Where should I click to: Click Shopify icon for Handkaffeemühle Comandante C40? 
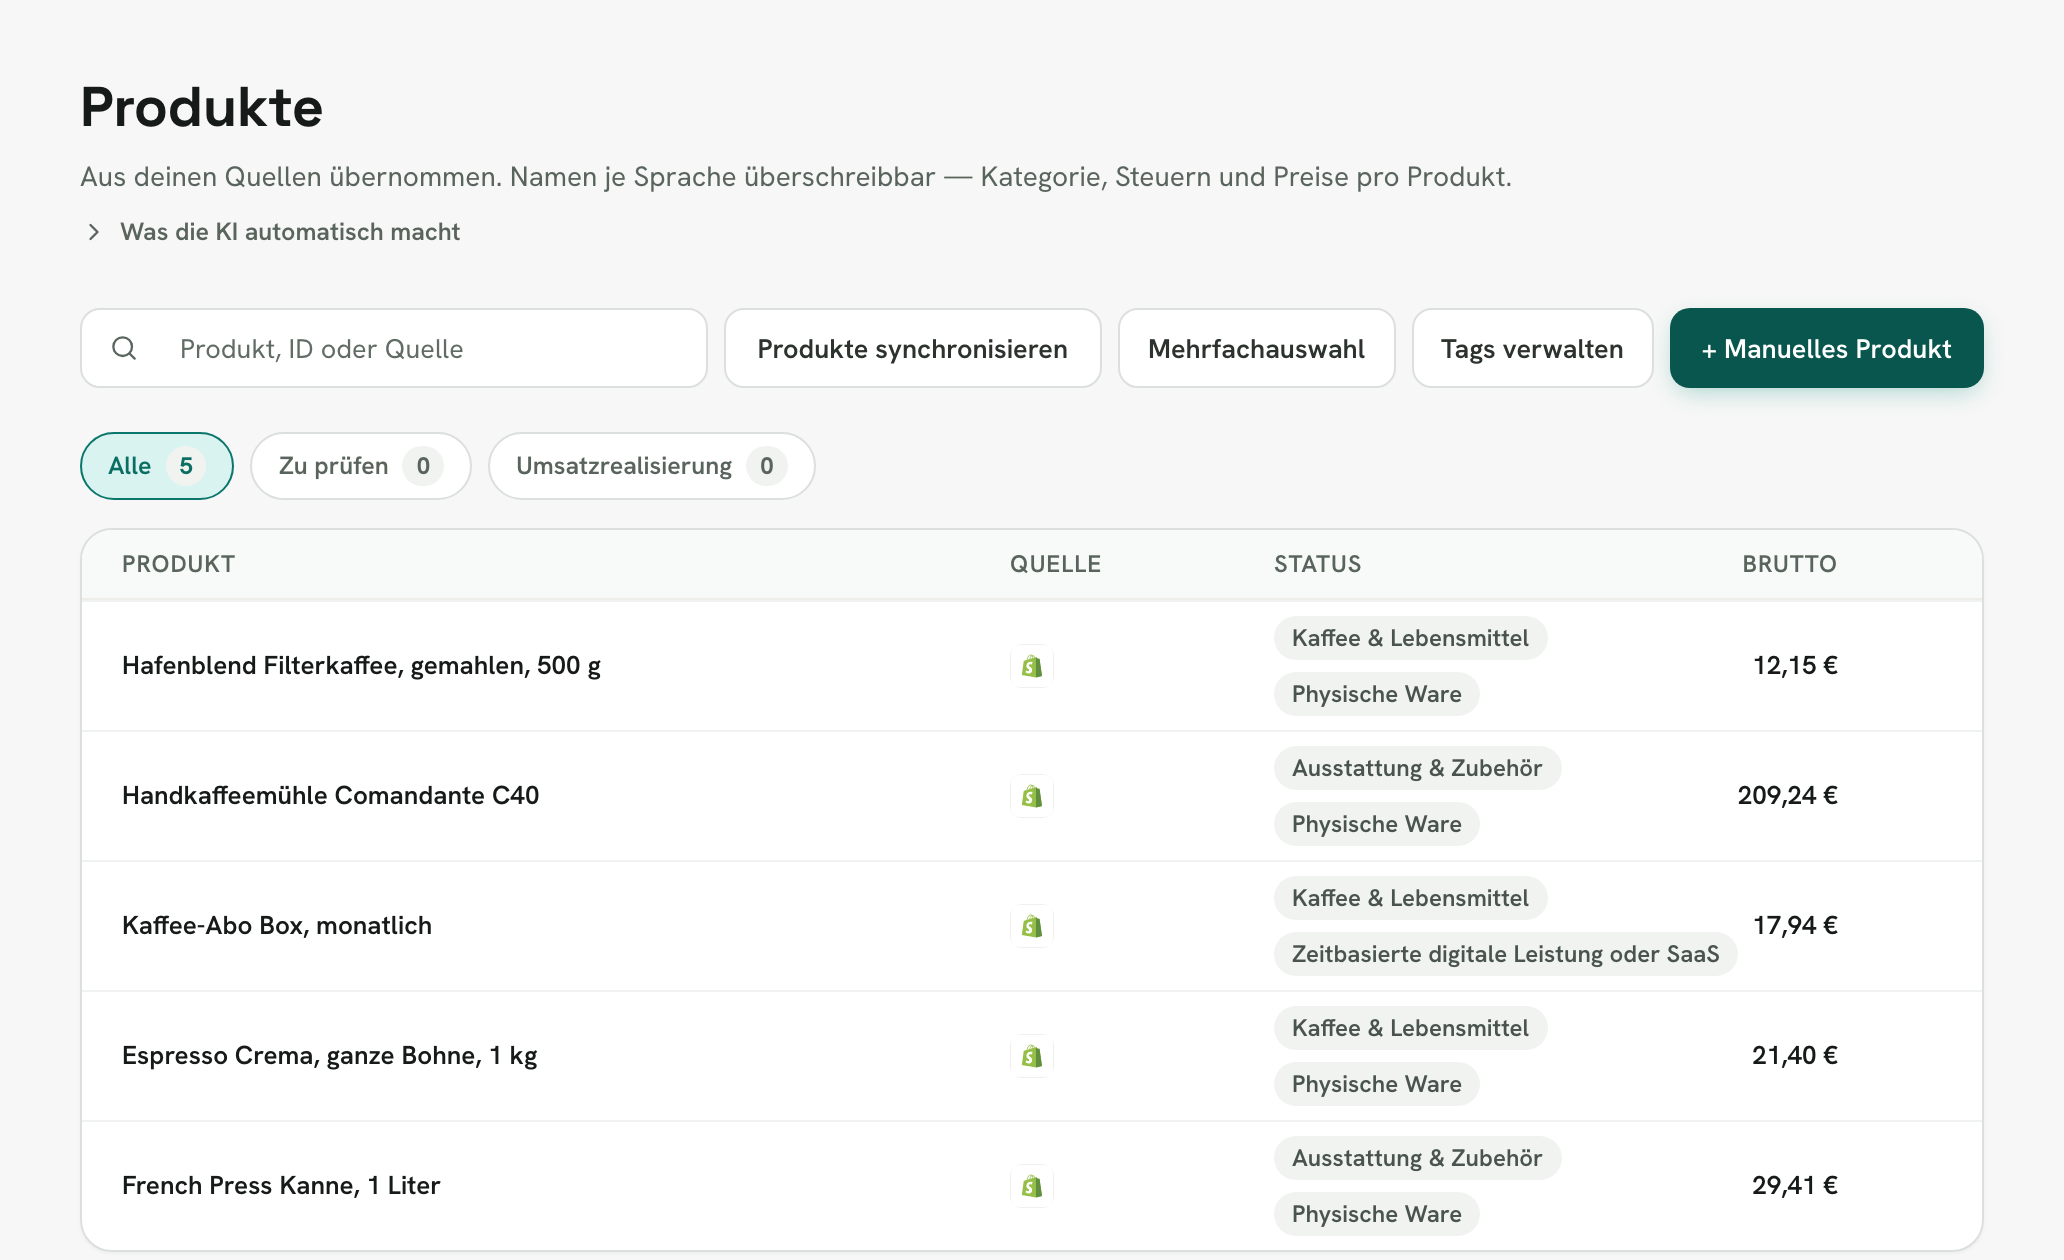tap(1032, 796)
